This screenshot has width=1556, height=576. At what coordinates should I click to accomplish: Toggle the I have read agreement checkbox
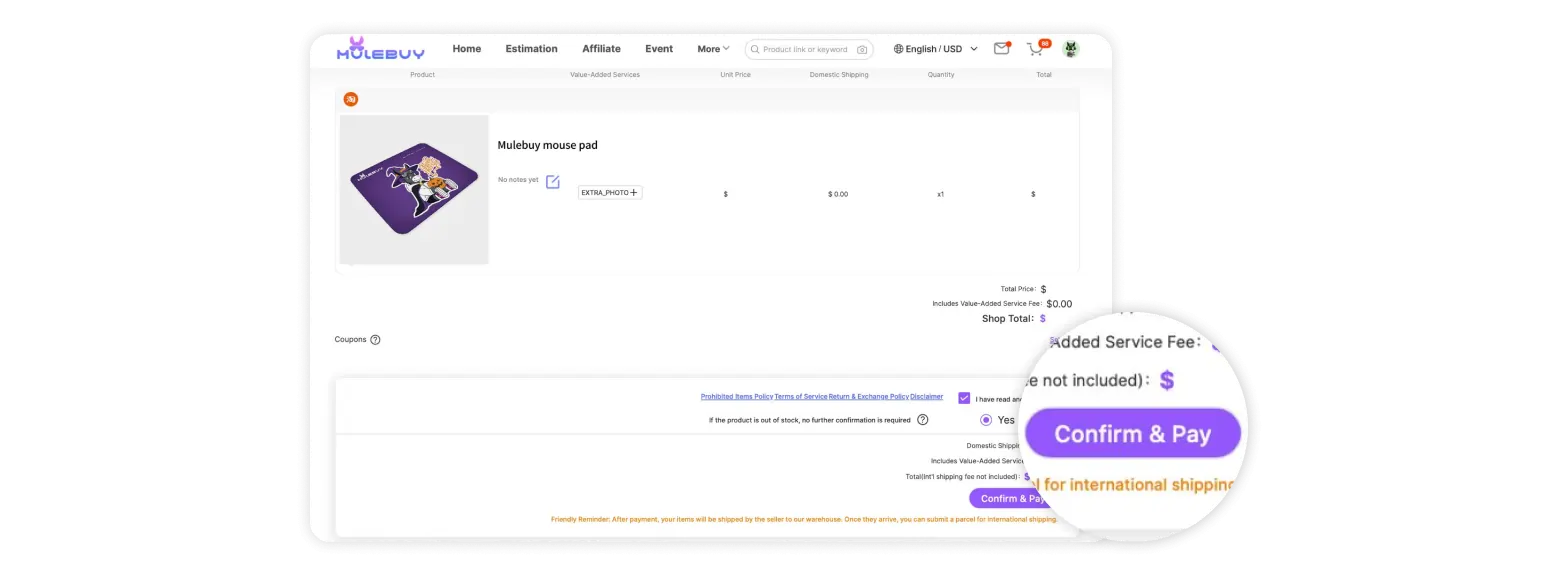click(964, 398)
